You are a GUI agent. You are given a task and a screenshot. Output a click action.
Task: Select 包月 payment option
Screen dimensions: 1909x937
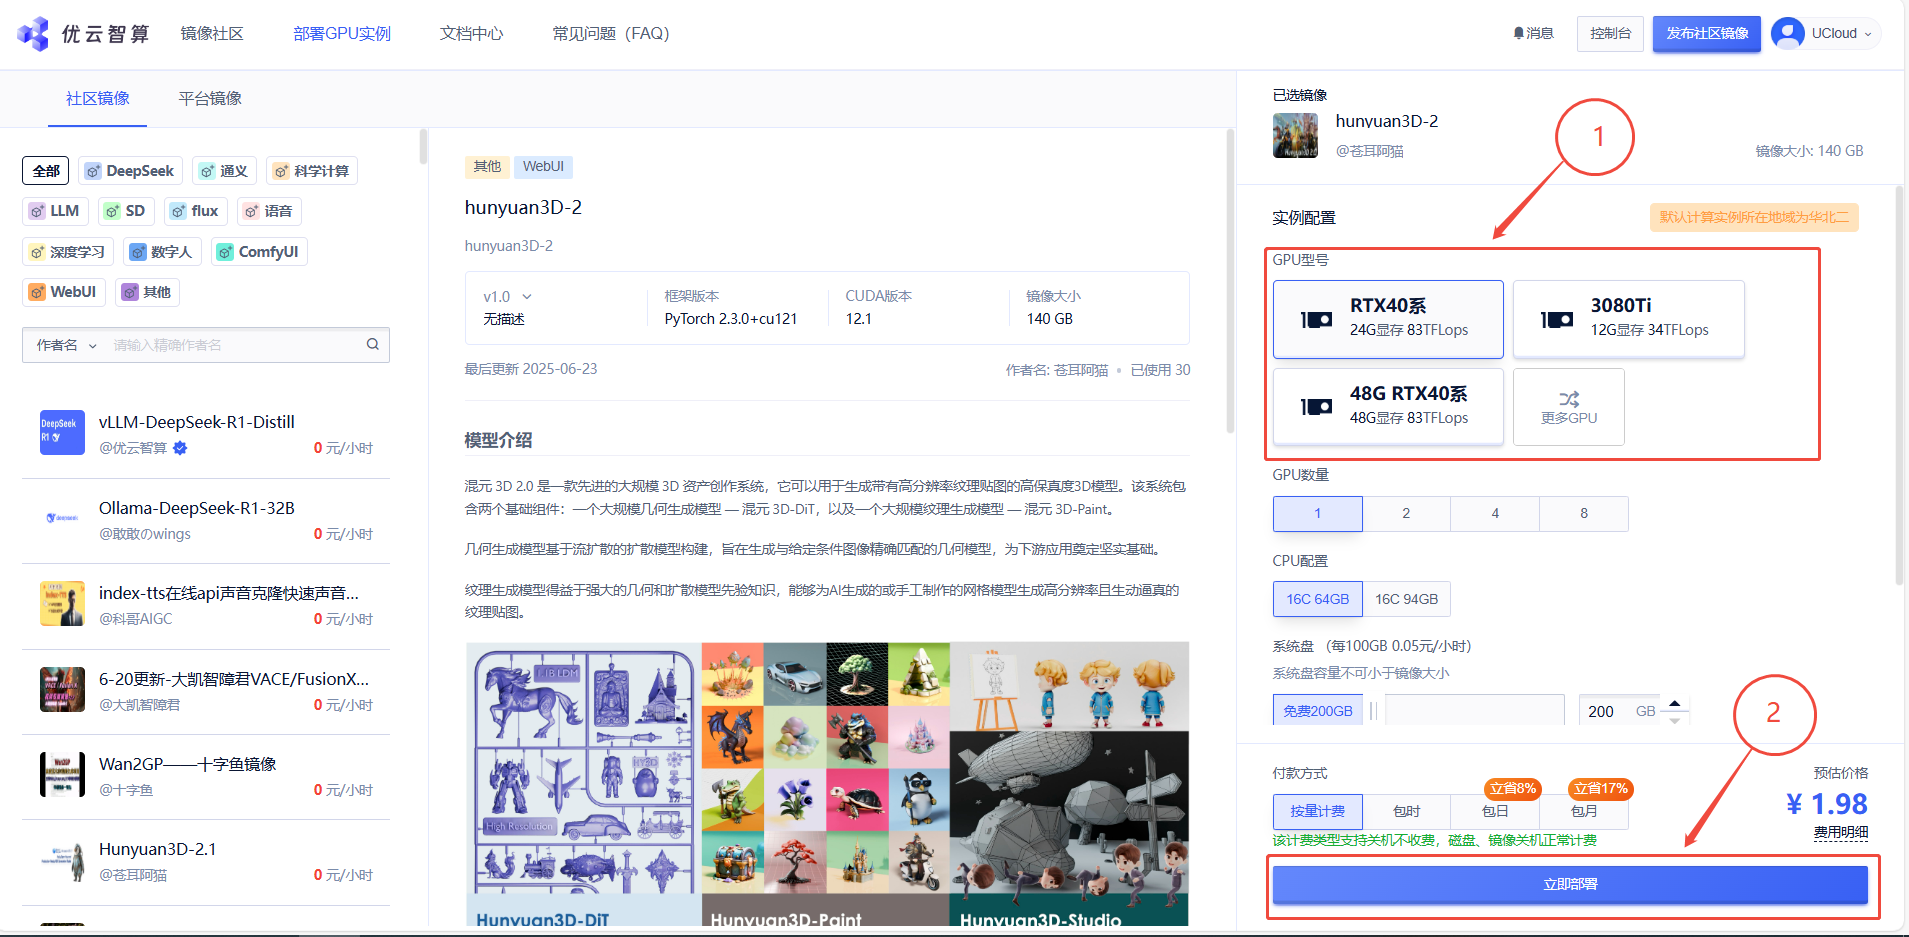tap(1584, 811)
